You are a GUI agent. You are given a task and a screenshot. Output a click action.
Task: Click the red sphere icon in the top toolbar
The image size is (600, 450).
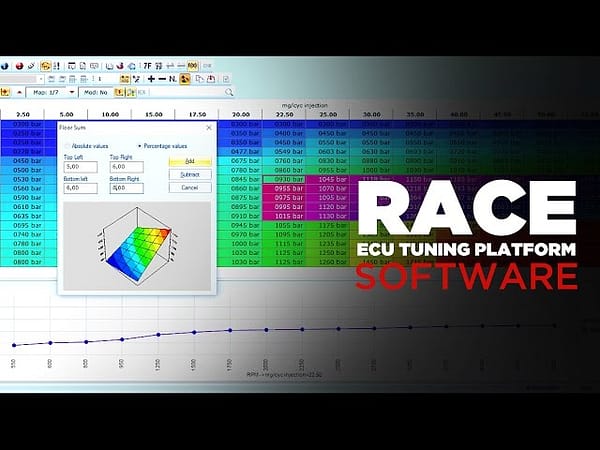[x=20, y=66]
